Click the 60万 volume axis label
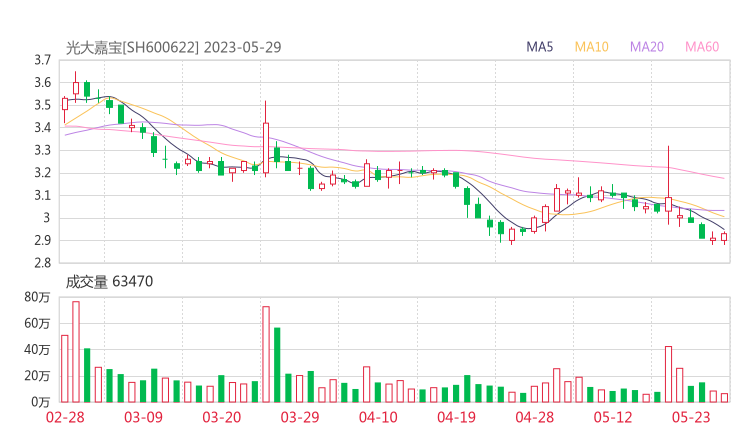740x440 pixels. click(x=37, y=323)
